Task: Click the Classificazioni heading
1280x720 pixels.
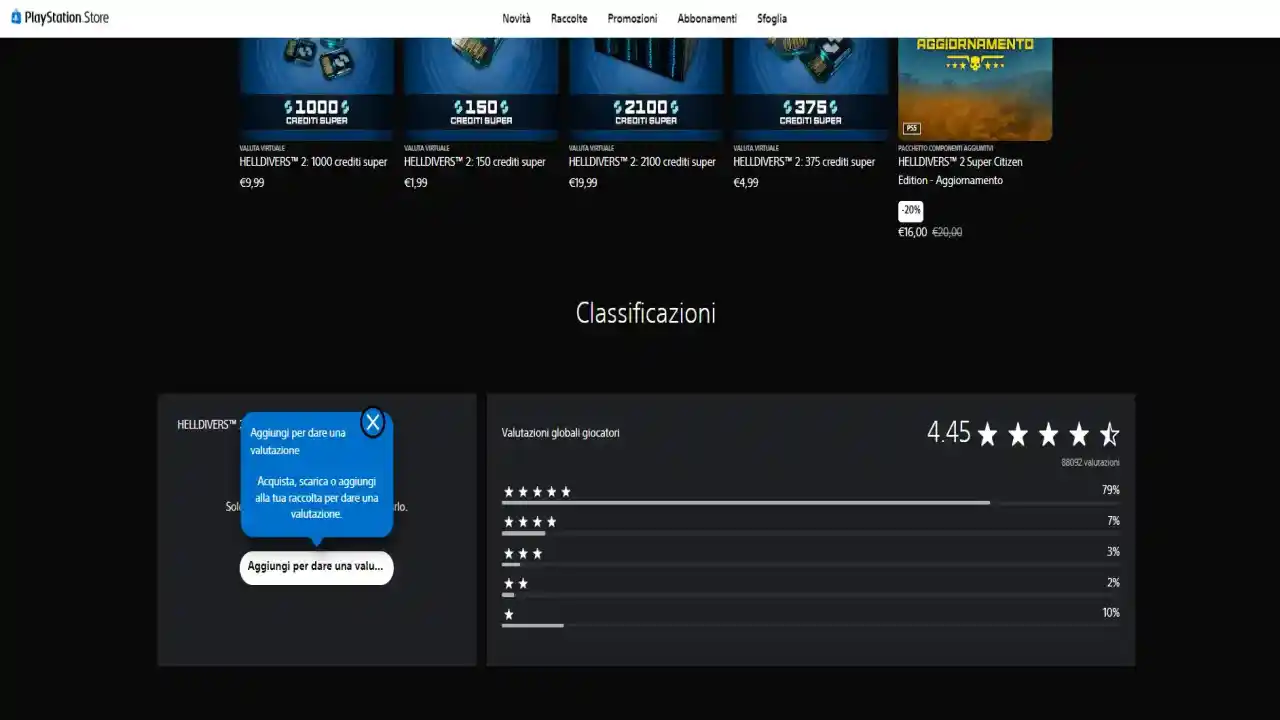Action: coord(645,313)
